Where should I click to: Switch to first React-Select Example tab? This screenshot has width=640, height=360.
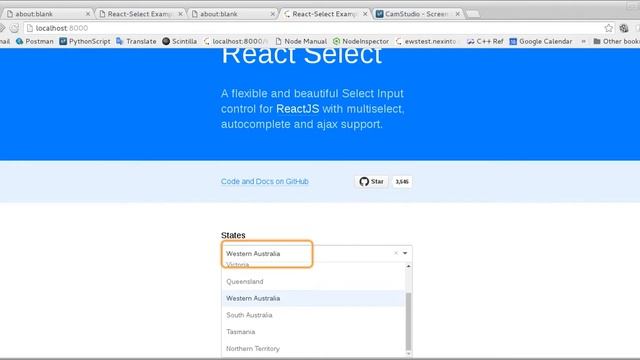click(x=140, y=14)
